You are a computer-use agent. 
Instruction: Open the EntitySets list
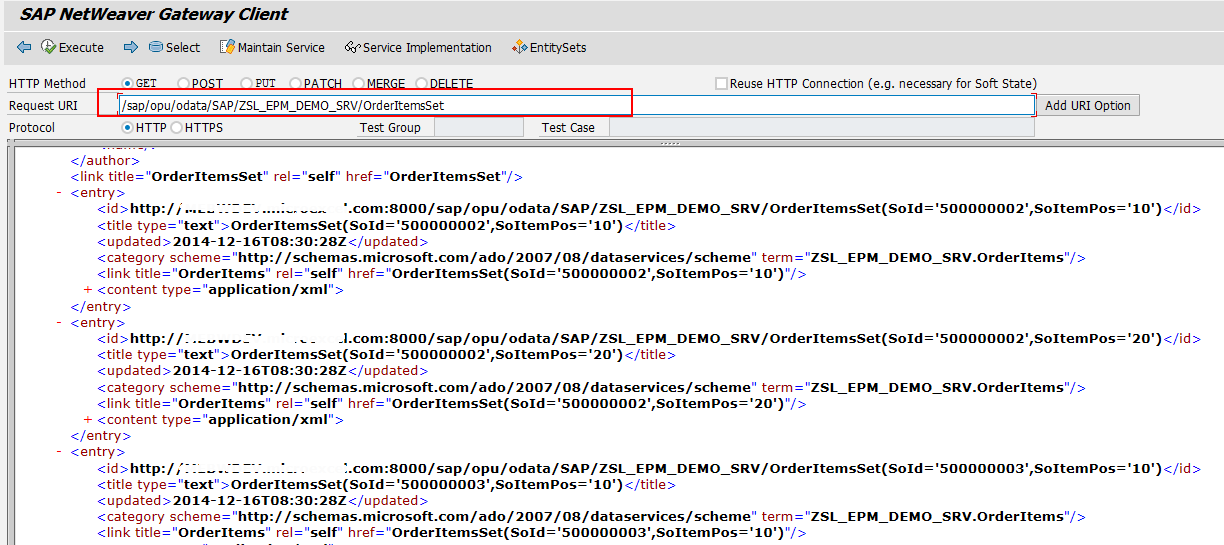click(549, 47)
